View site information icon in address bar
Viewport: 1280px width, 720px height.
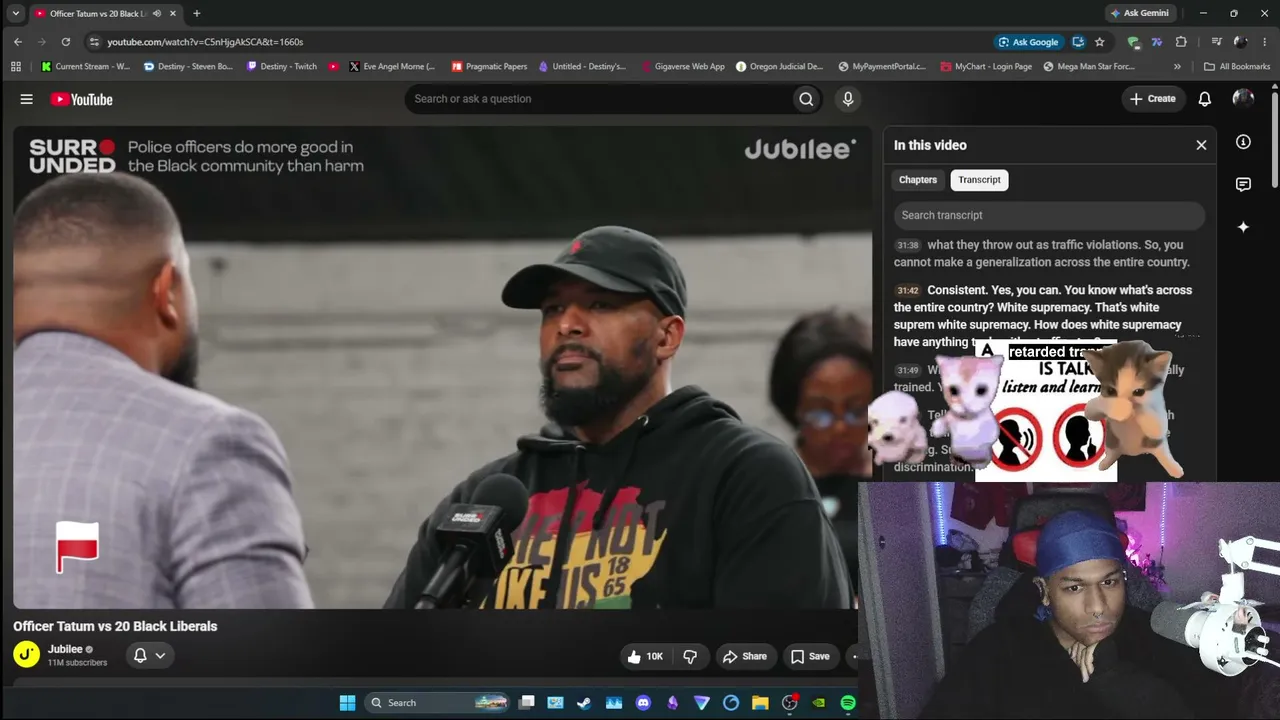click(94, 42)
